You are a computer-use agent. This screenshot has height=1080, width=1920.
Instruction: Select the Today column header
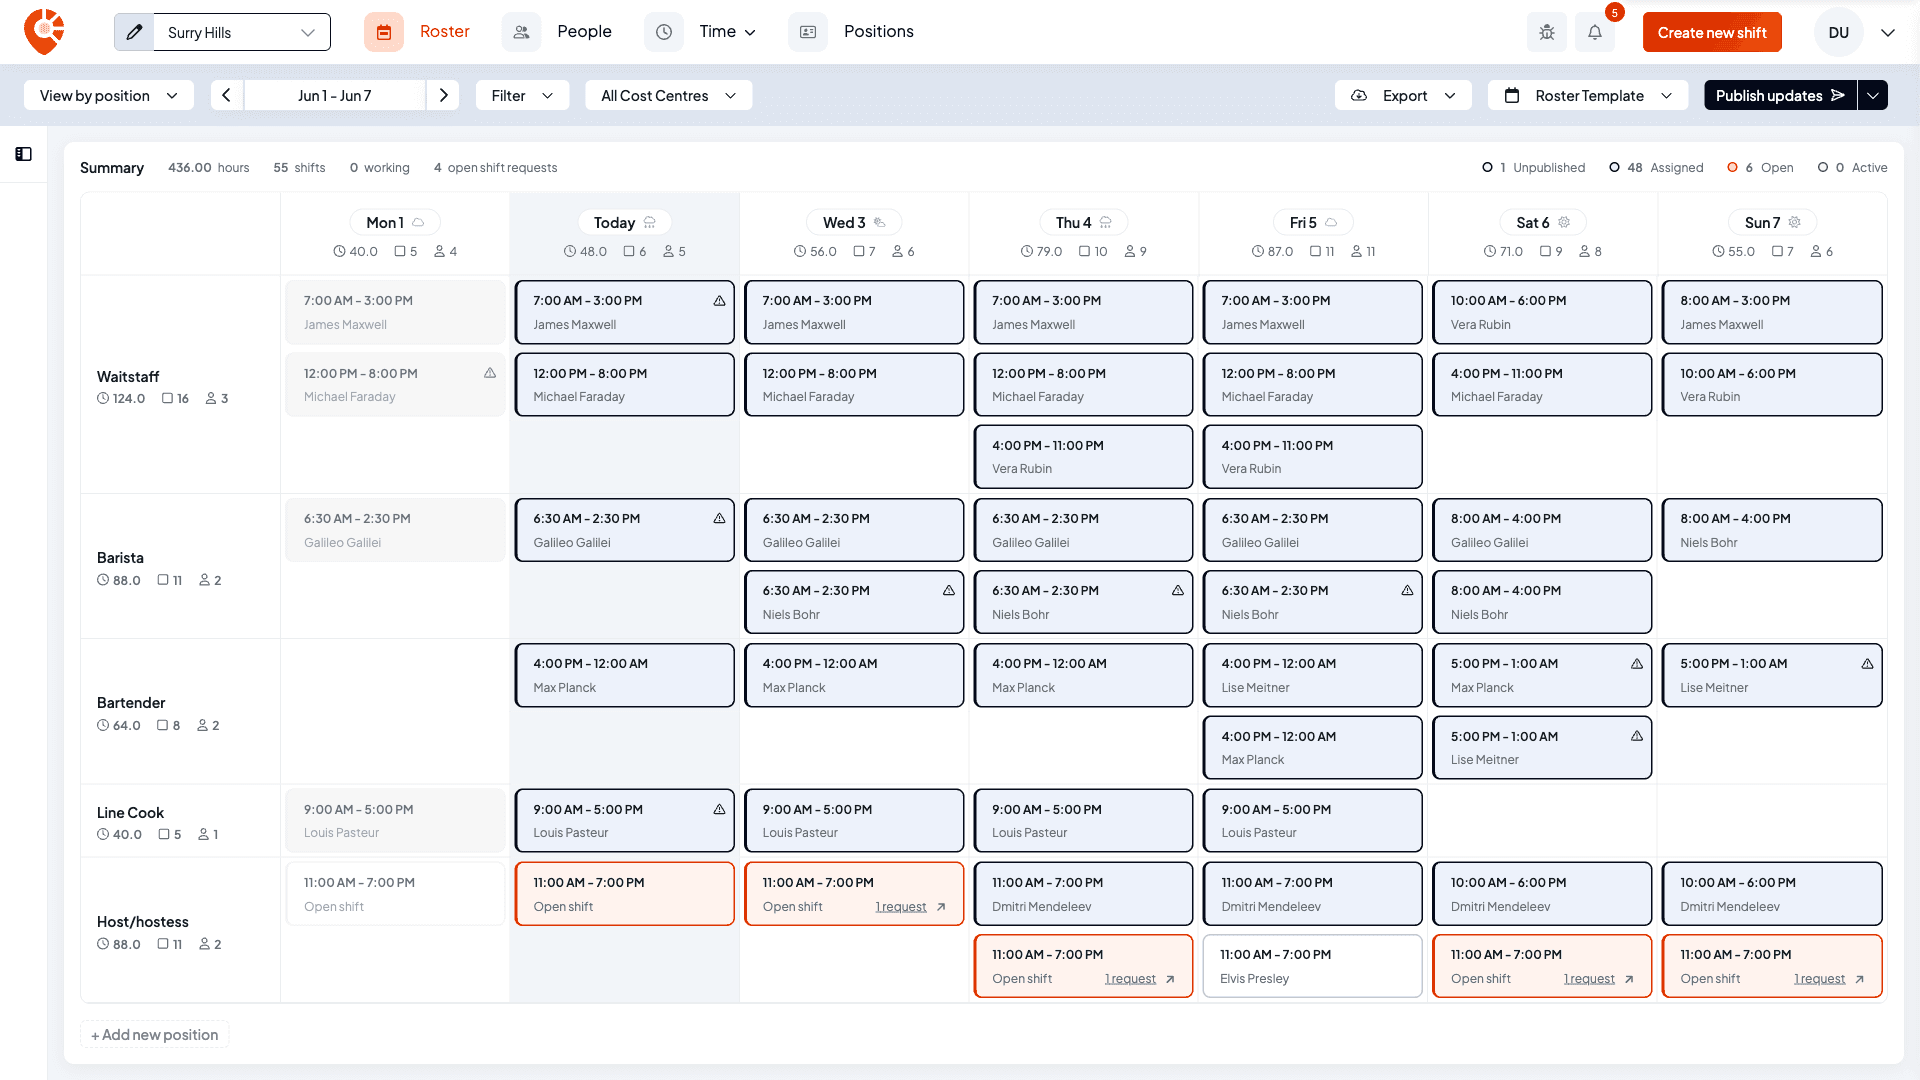(x=624, y=222)
